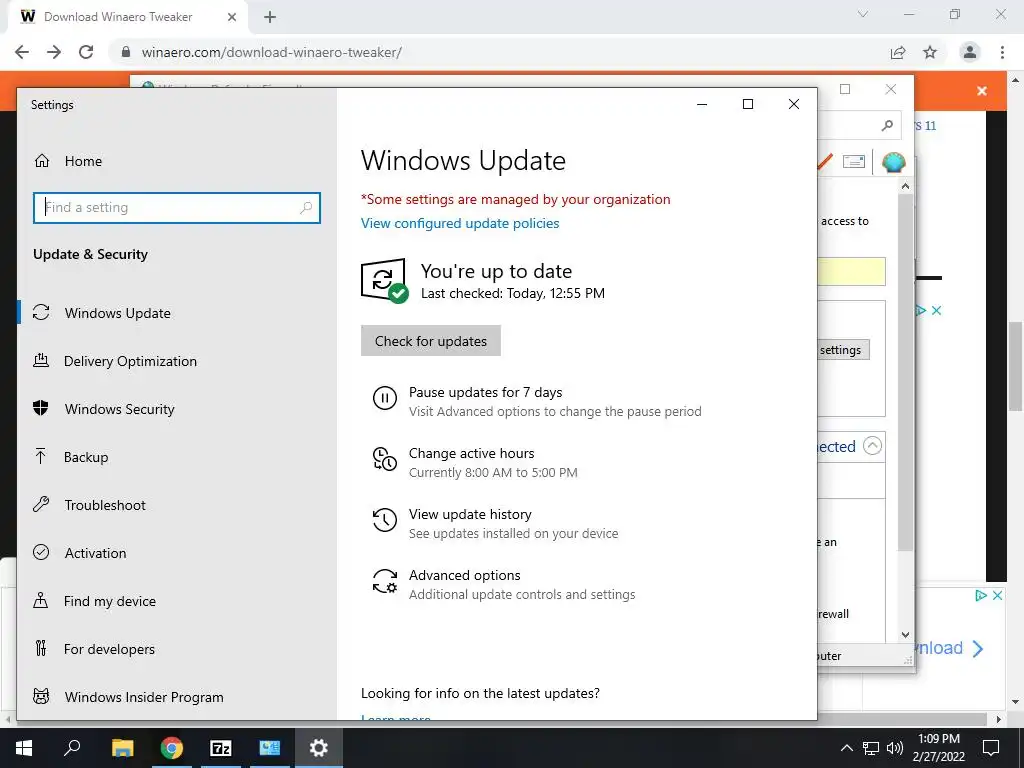Click the search magnifier in background window

887,125
